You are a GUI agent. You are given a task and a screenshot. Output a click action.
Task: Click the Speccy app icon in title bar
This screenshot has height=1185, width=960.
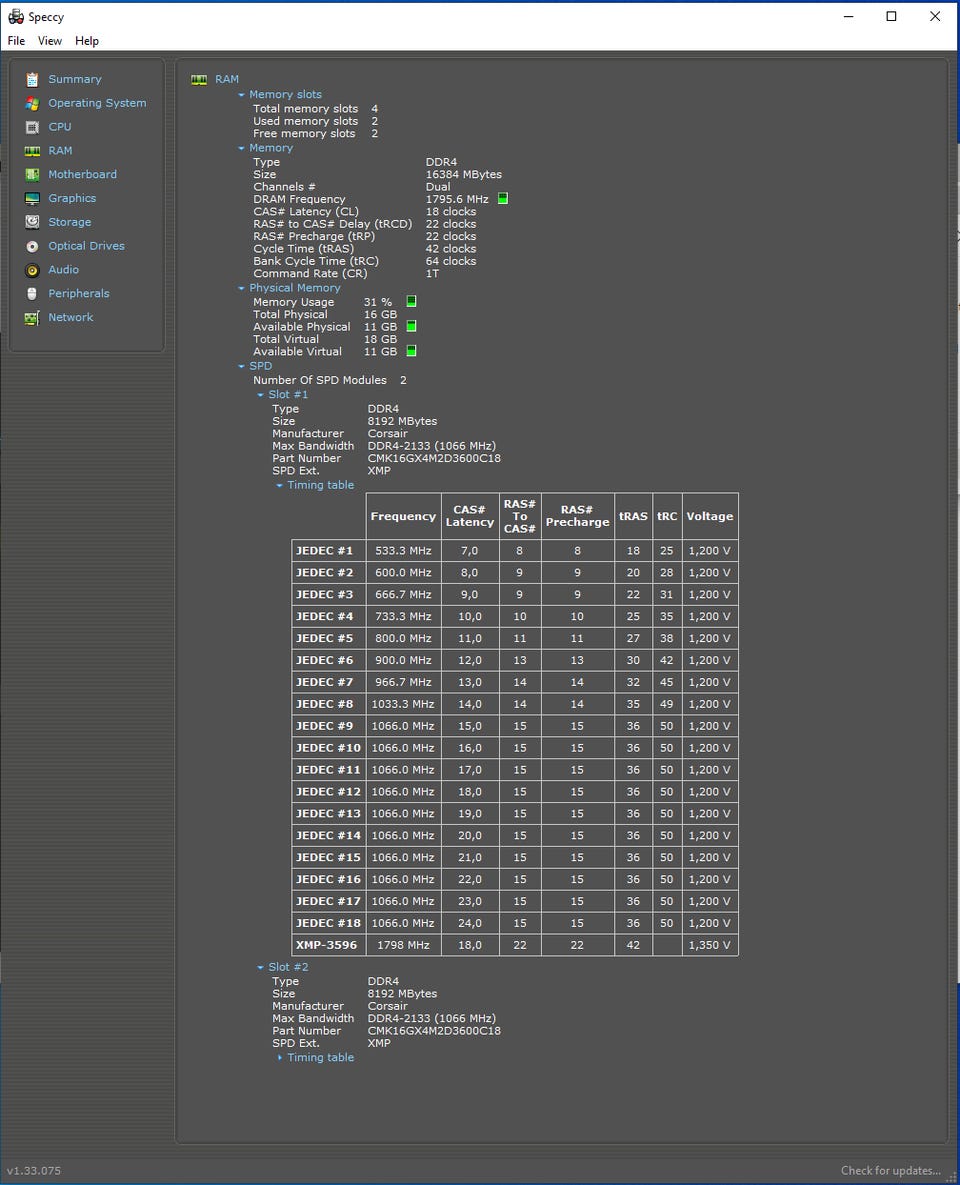point(16,17)
